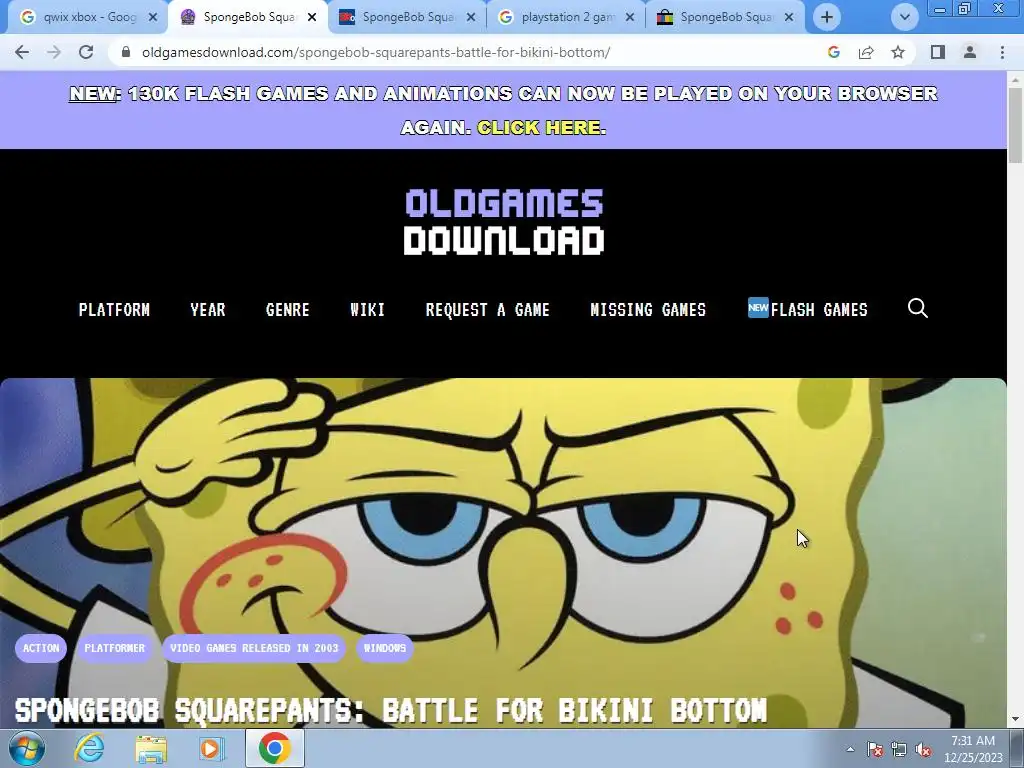The image size is (1024, 768).
Task: Open the Year menu
Action: tap(208, 310)
